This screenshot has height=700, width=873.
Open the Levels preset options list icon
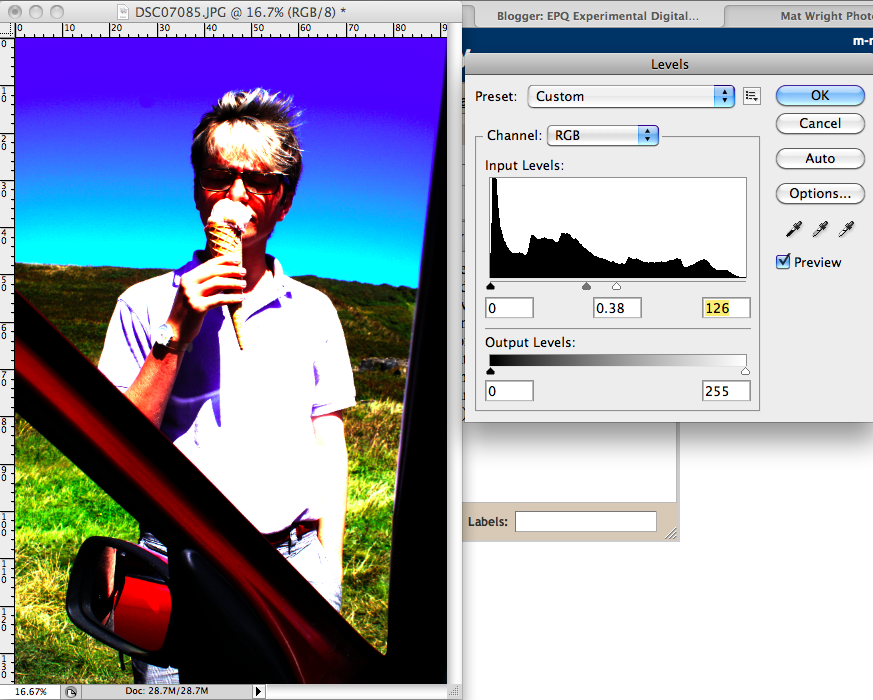coord(752,96)
